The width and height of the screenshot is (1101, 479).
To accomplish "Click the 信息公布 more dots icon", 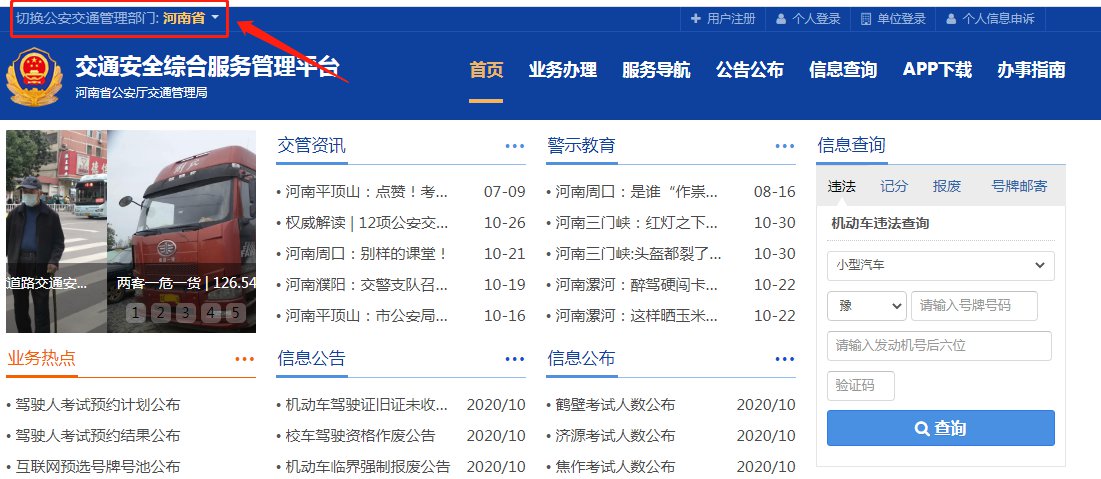I will coord(785,359).
